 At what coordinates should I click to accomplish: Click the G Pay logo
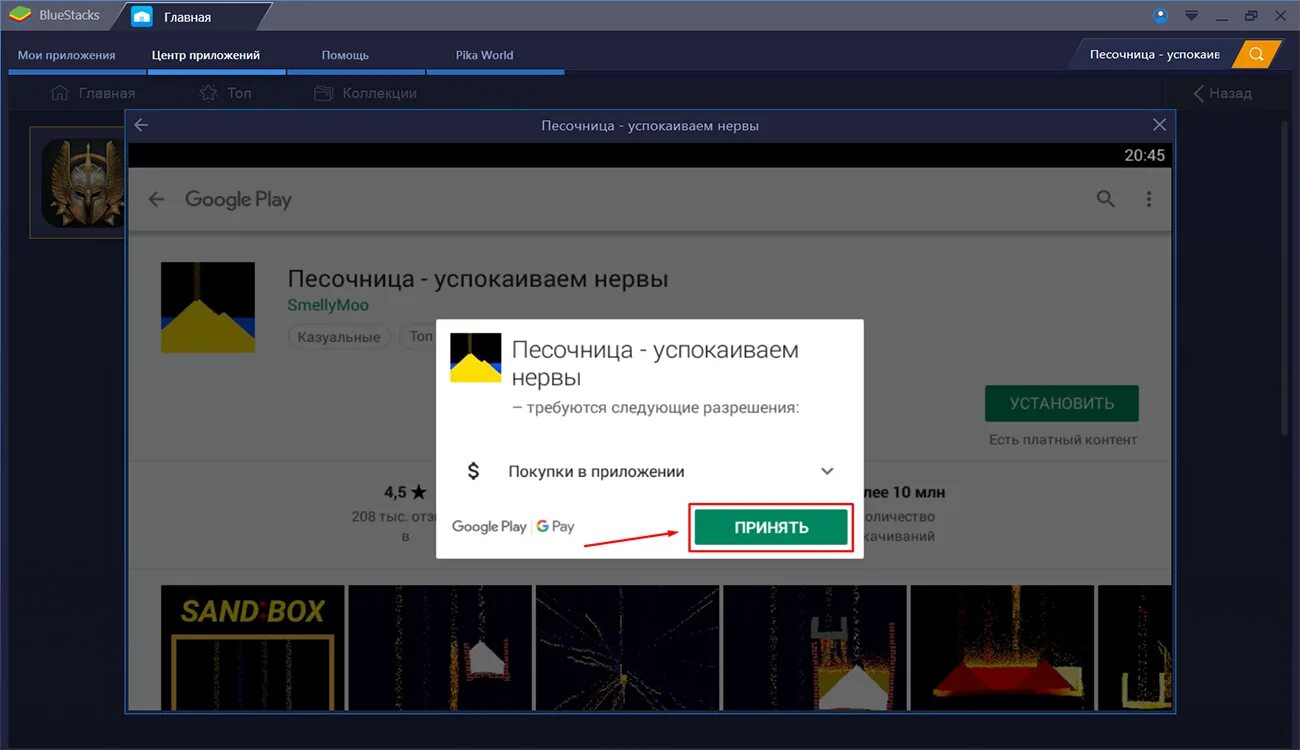[556, 526]
